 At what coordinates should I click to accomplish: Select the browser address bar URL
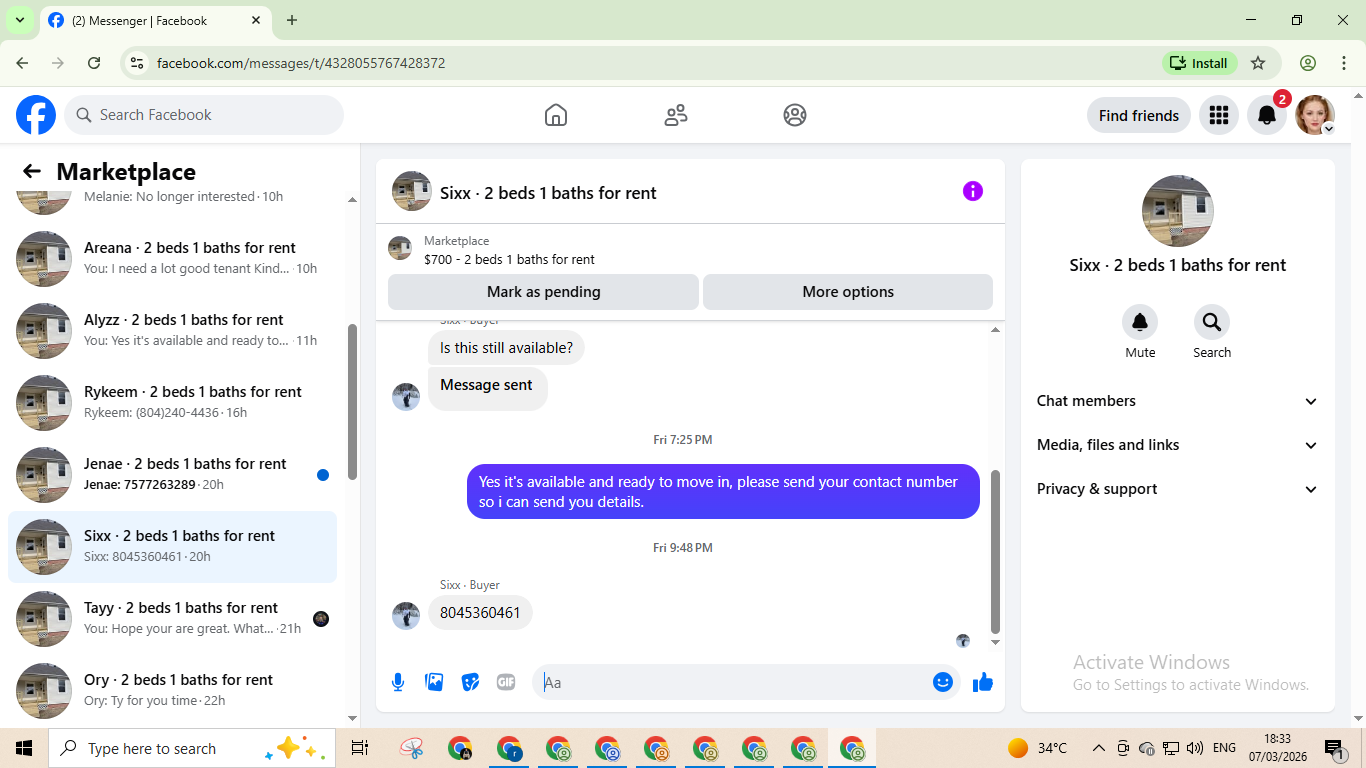[x=301, y=63]
